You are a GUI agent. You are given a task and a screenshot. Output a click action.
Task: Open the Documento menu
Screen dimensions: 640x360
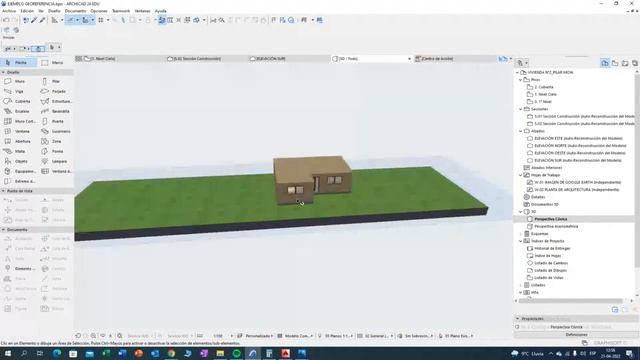(76, 11)
